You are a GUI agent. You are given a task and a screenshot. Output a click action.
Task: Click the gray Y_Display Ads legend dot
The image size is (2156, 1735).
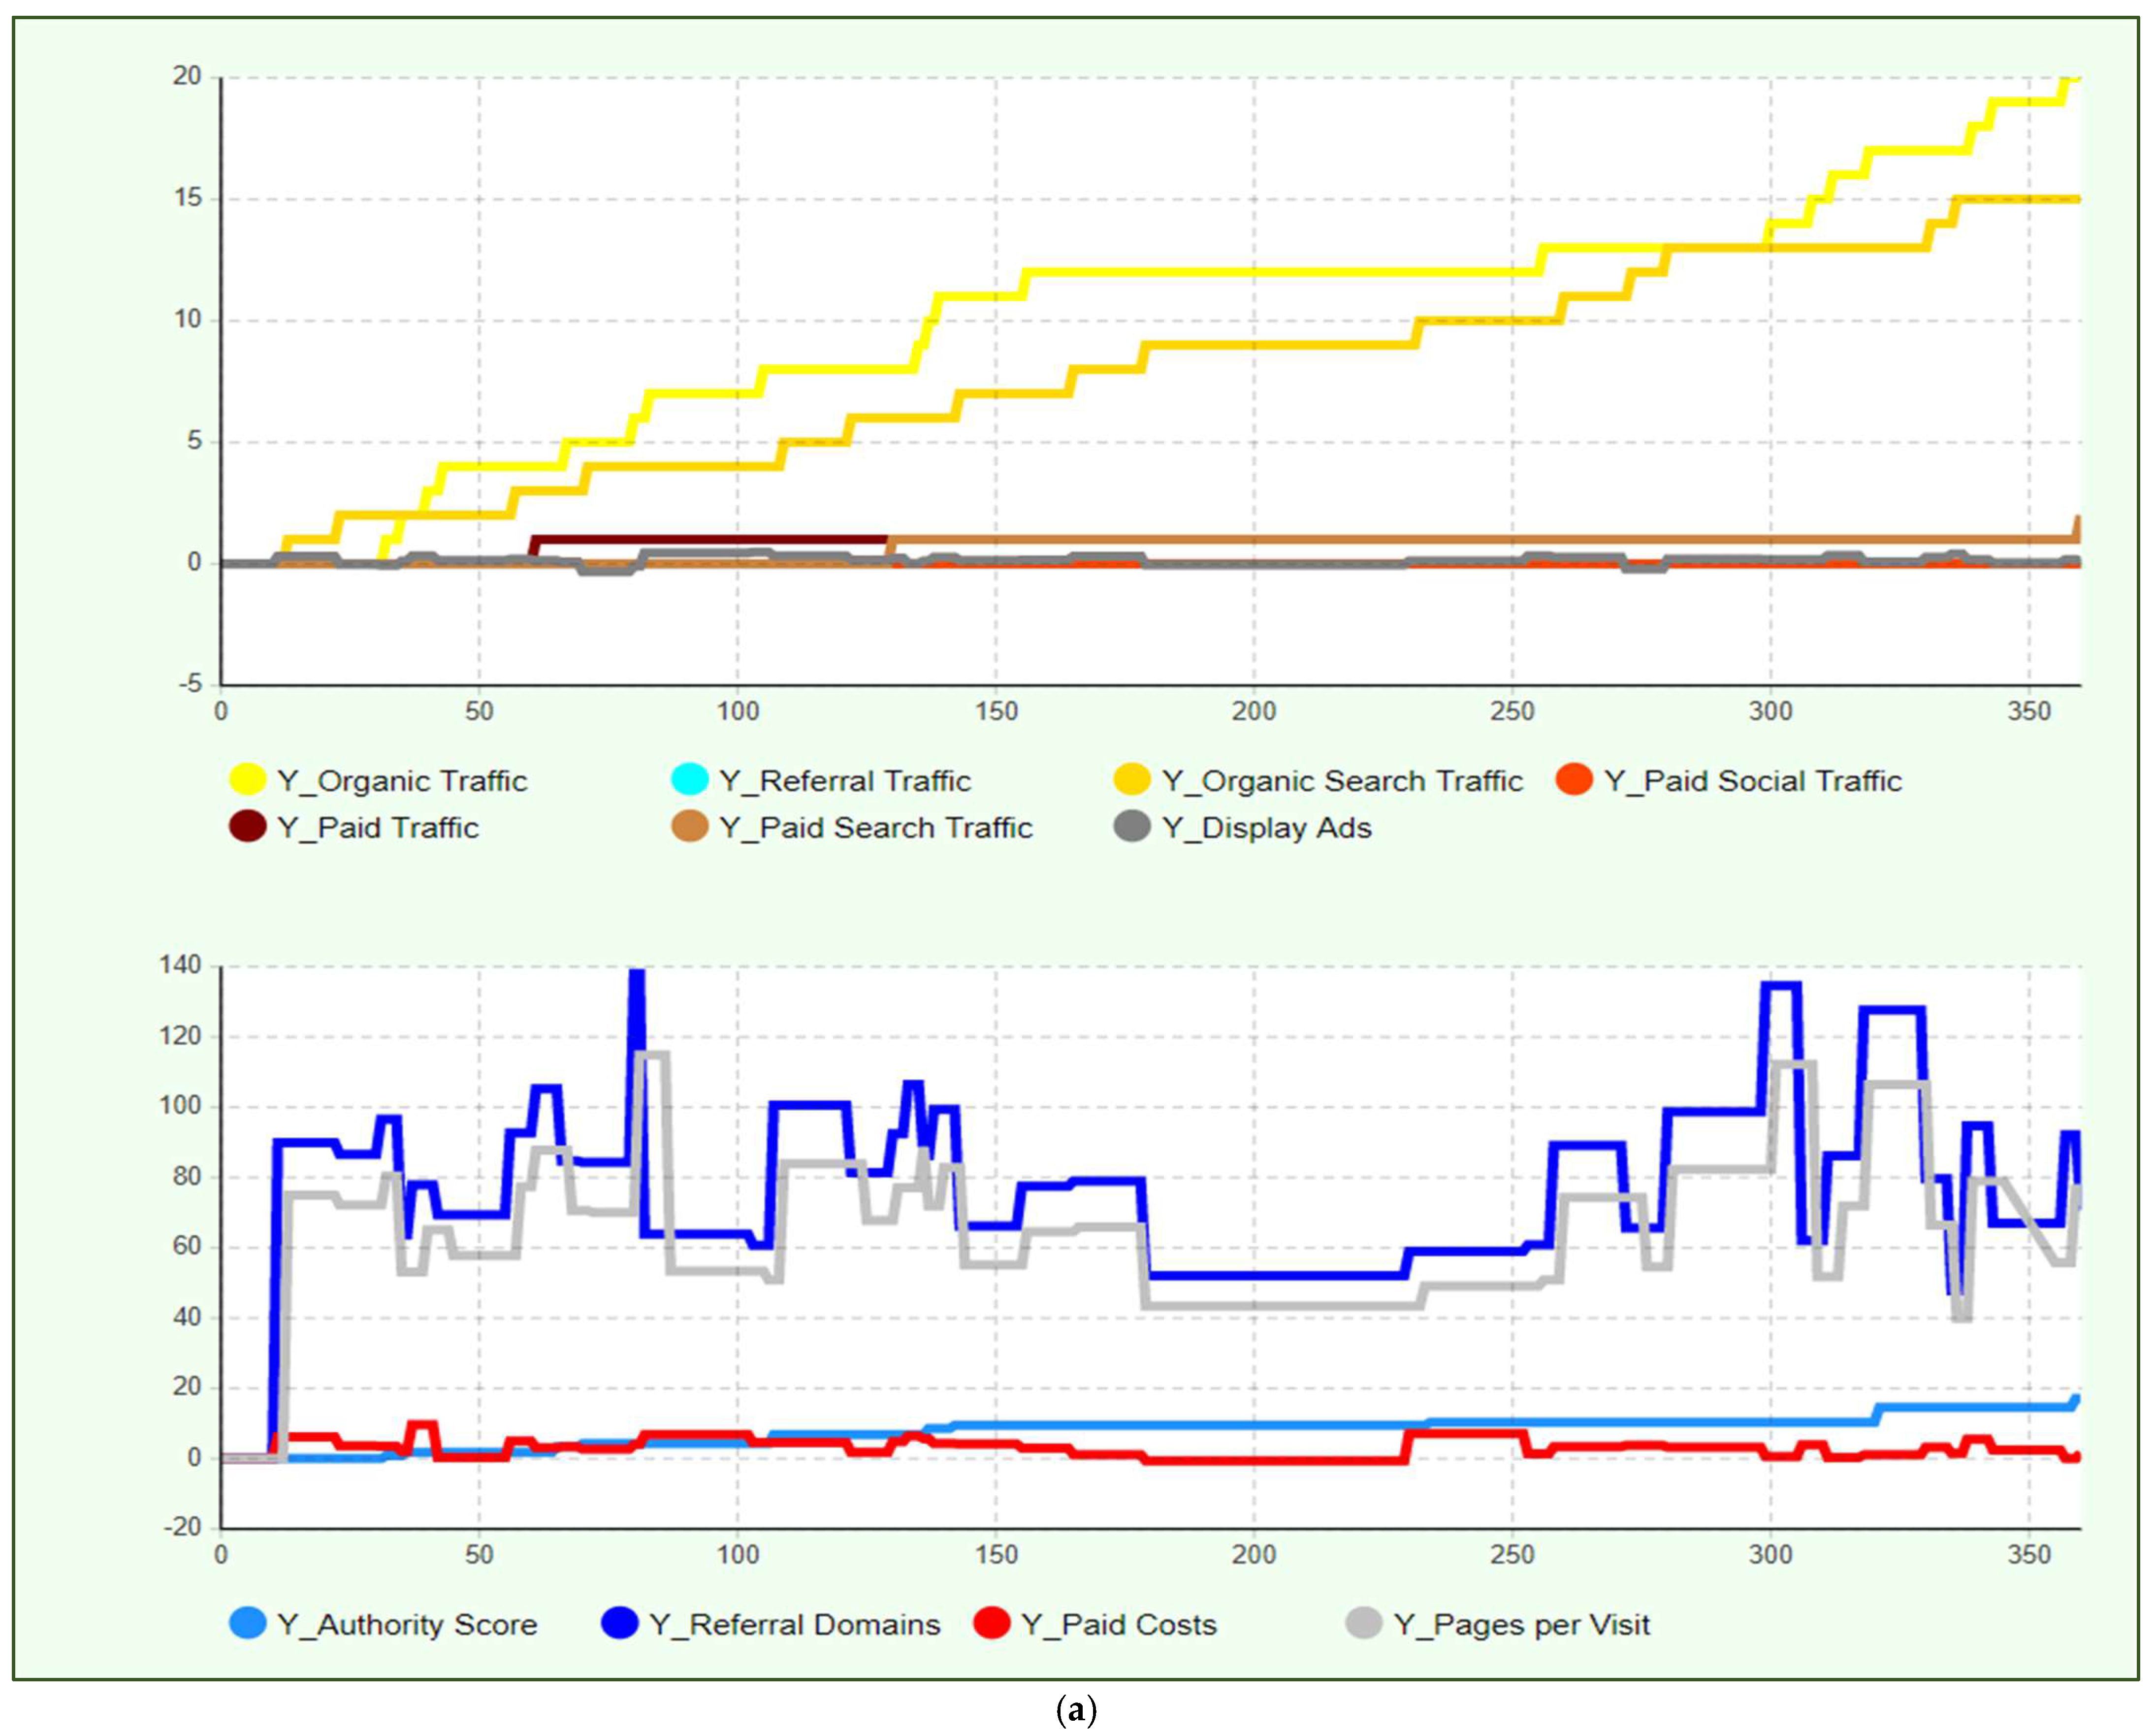click(1132, 826)
